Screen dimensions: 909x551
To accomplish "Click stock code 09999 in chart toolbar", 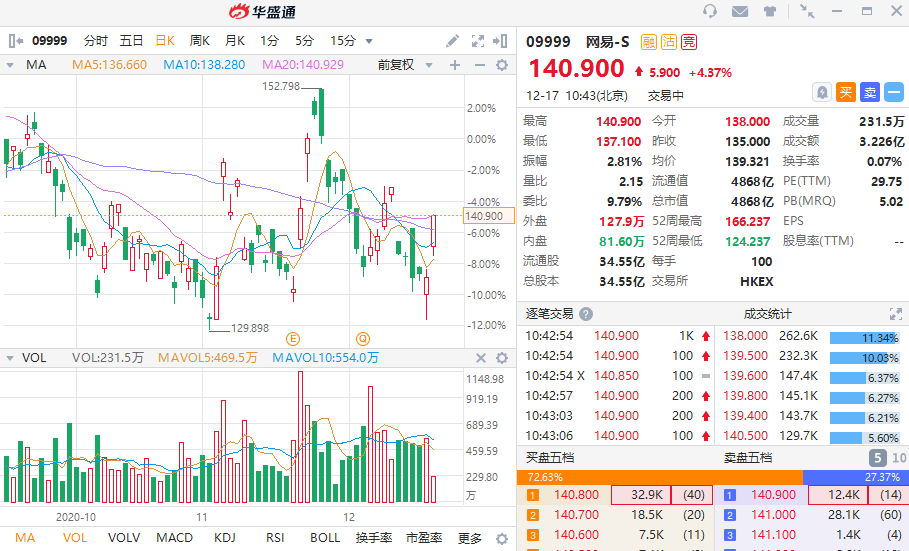I will (x=49, y=41).
